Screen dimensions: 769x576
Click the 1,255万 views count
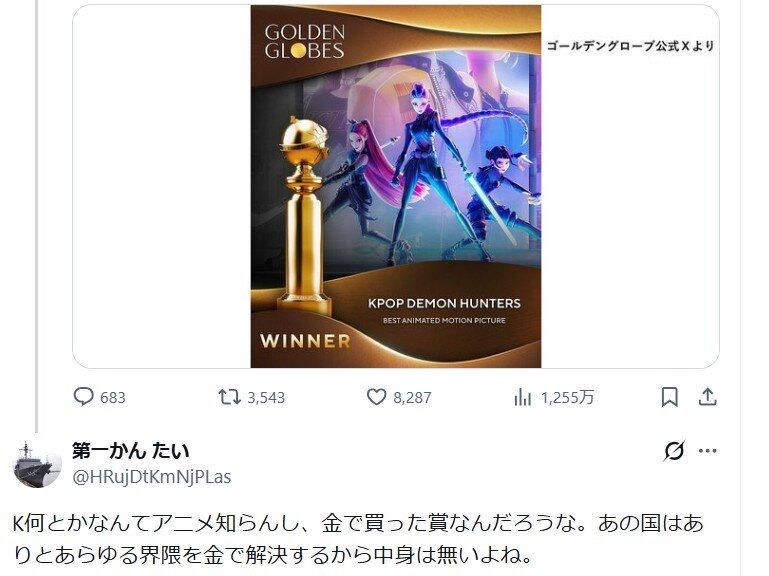pyautogui.click(x=567, y=397)
